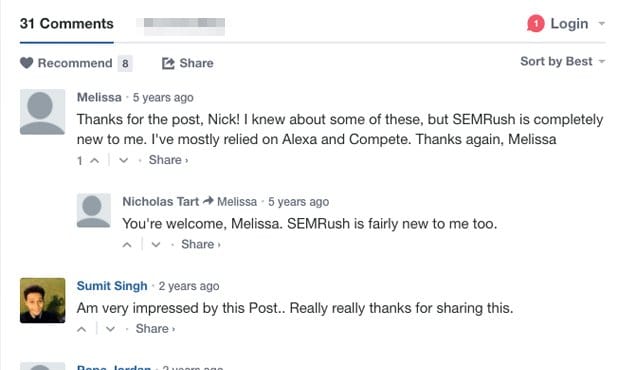Screen dimensions: 635x370
Task: Click the Nicholas Tart author name
Action: point(161,201)
